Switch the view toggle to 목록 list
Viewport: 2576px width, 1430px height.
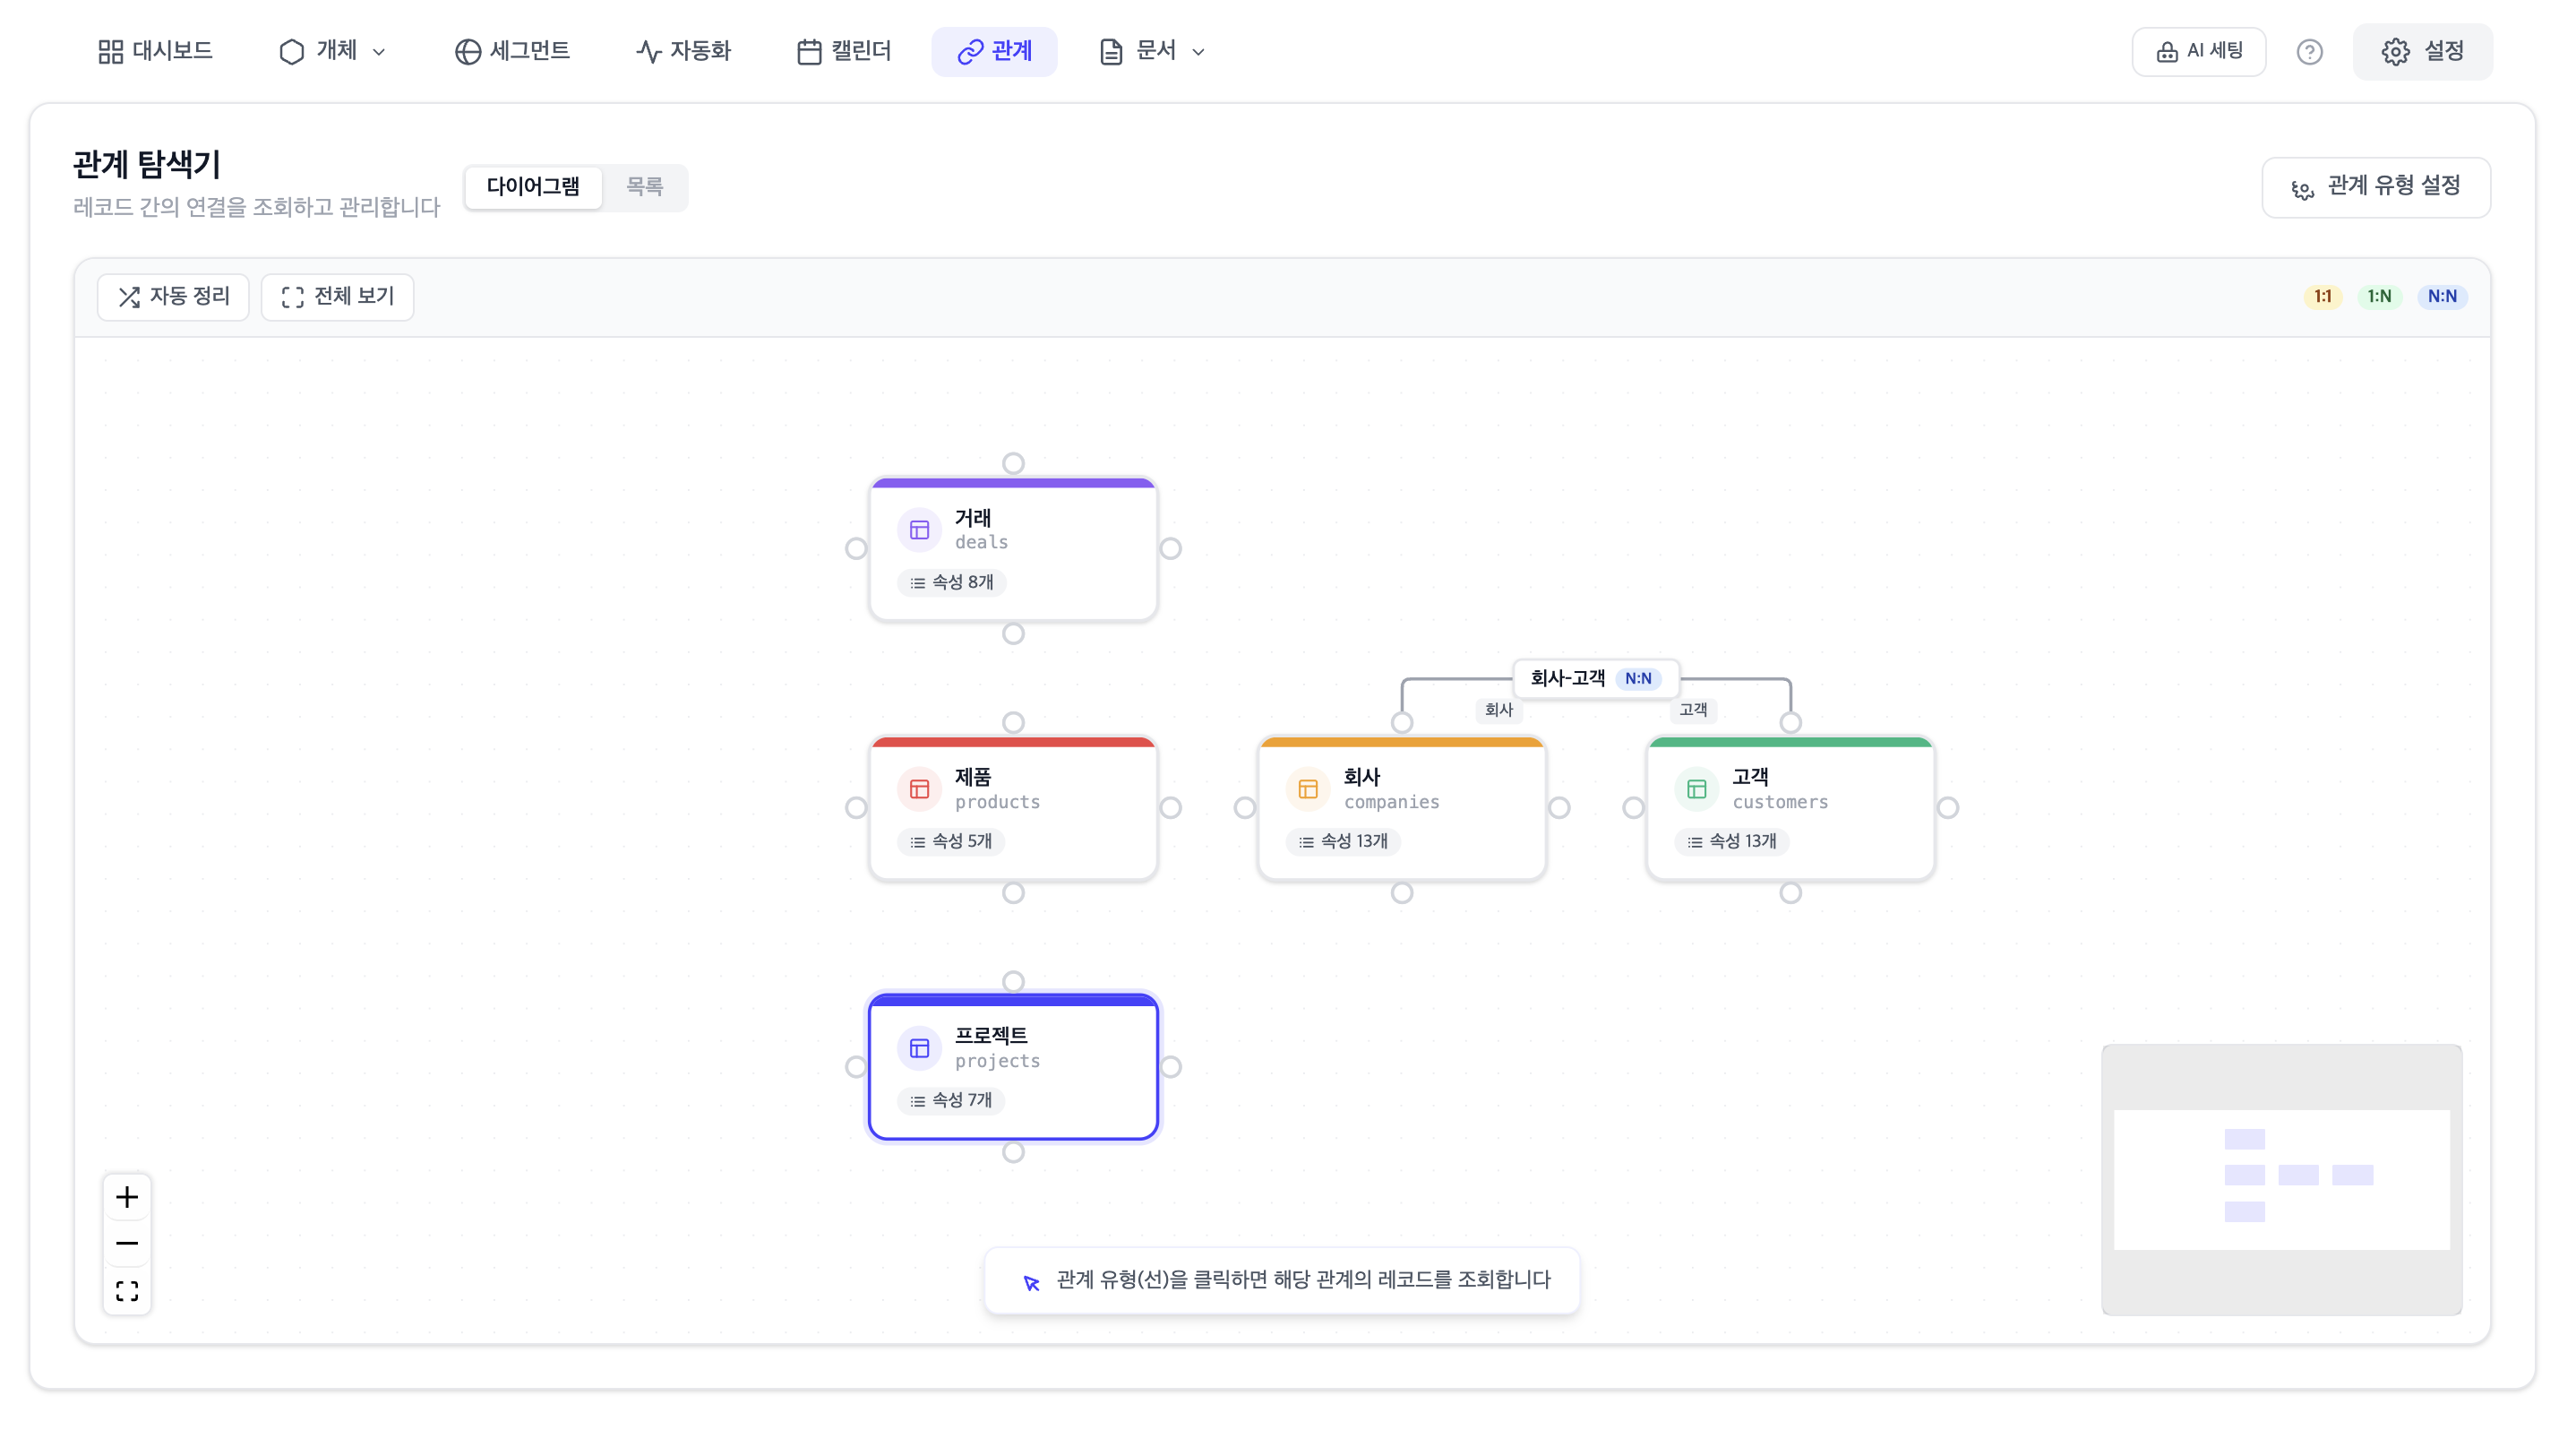pos(645,187)
